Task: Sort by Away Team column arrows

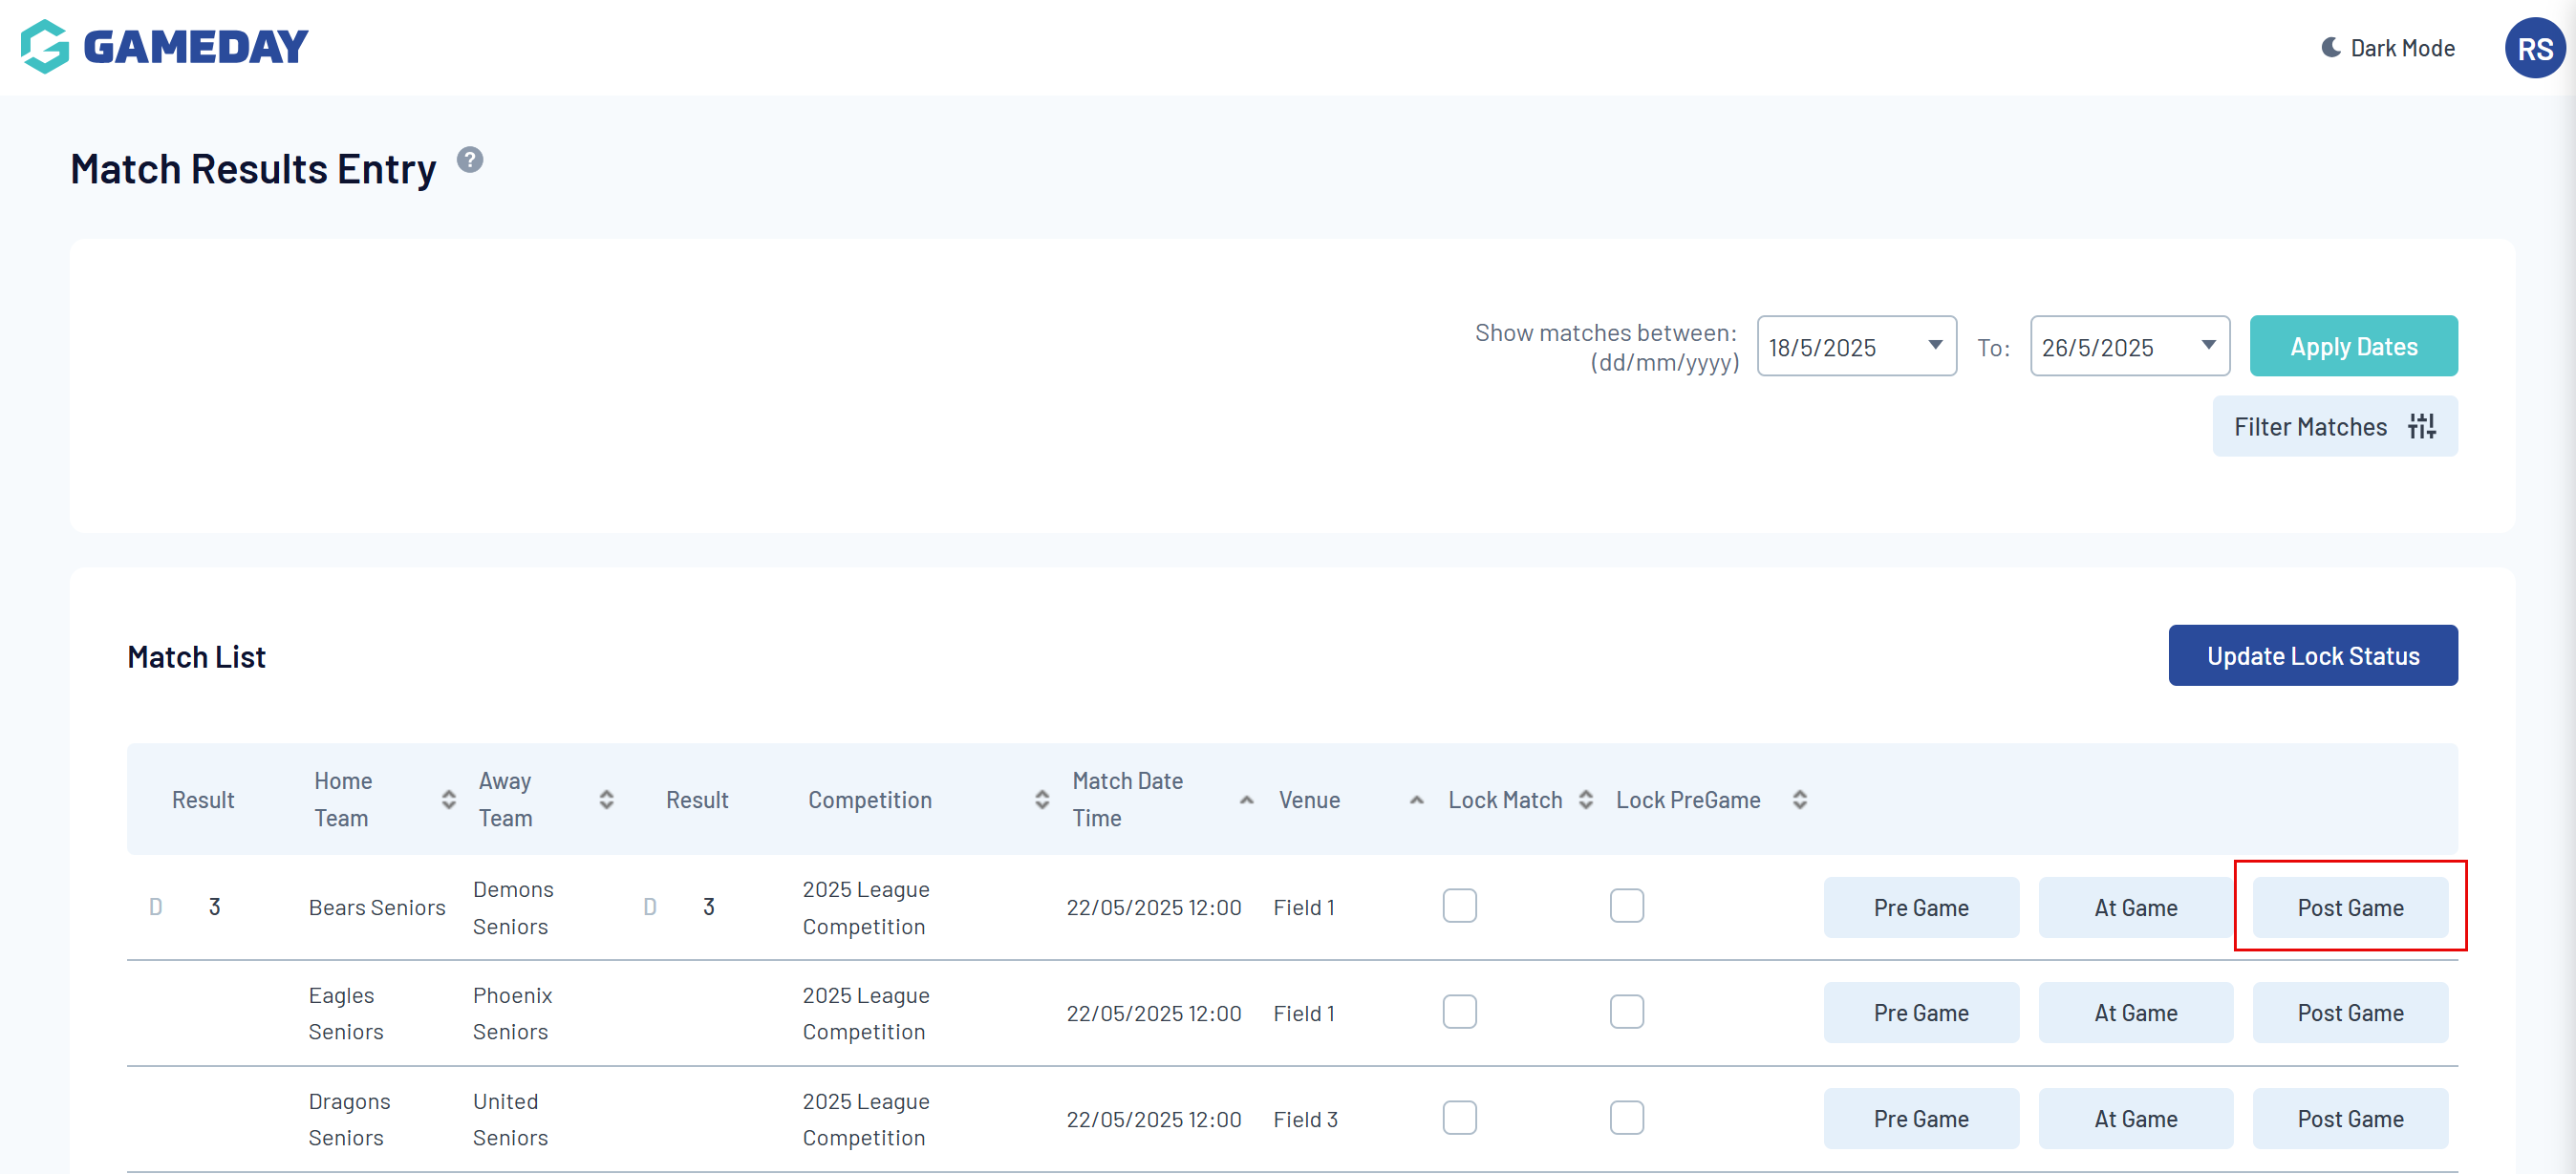Action: click(x=606, y=799)
